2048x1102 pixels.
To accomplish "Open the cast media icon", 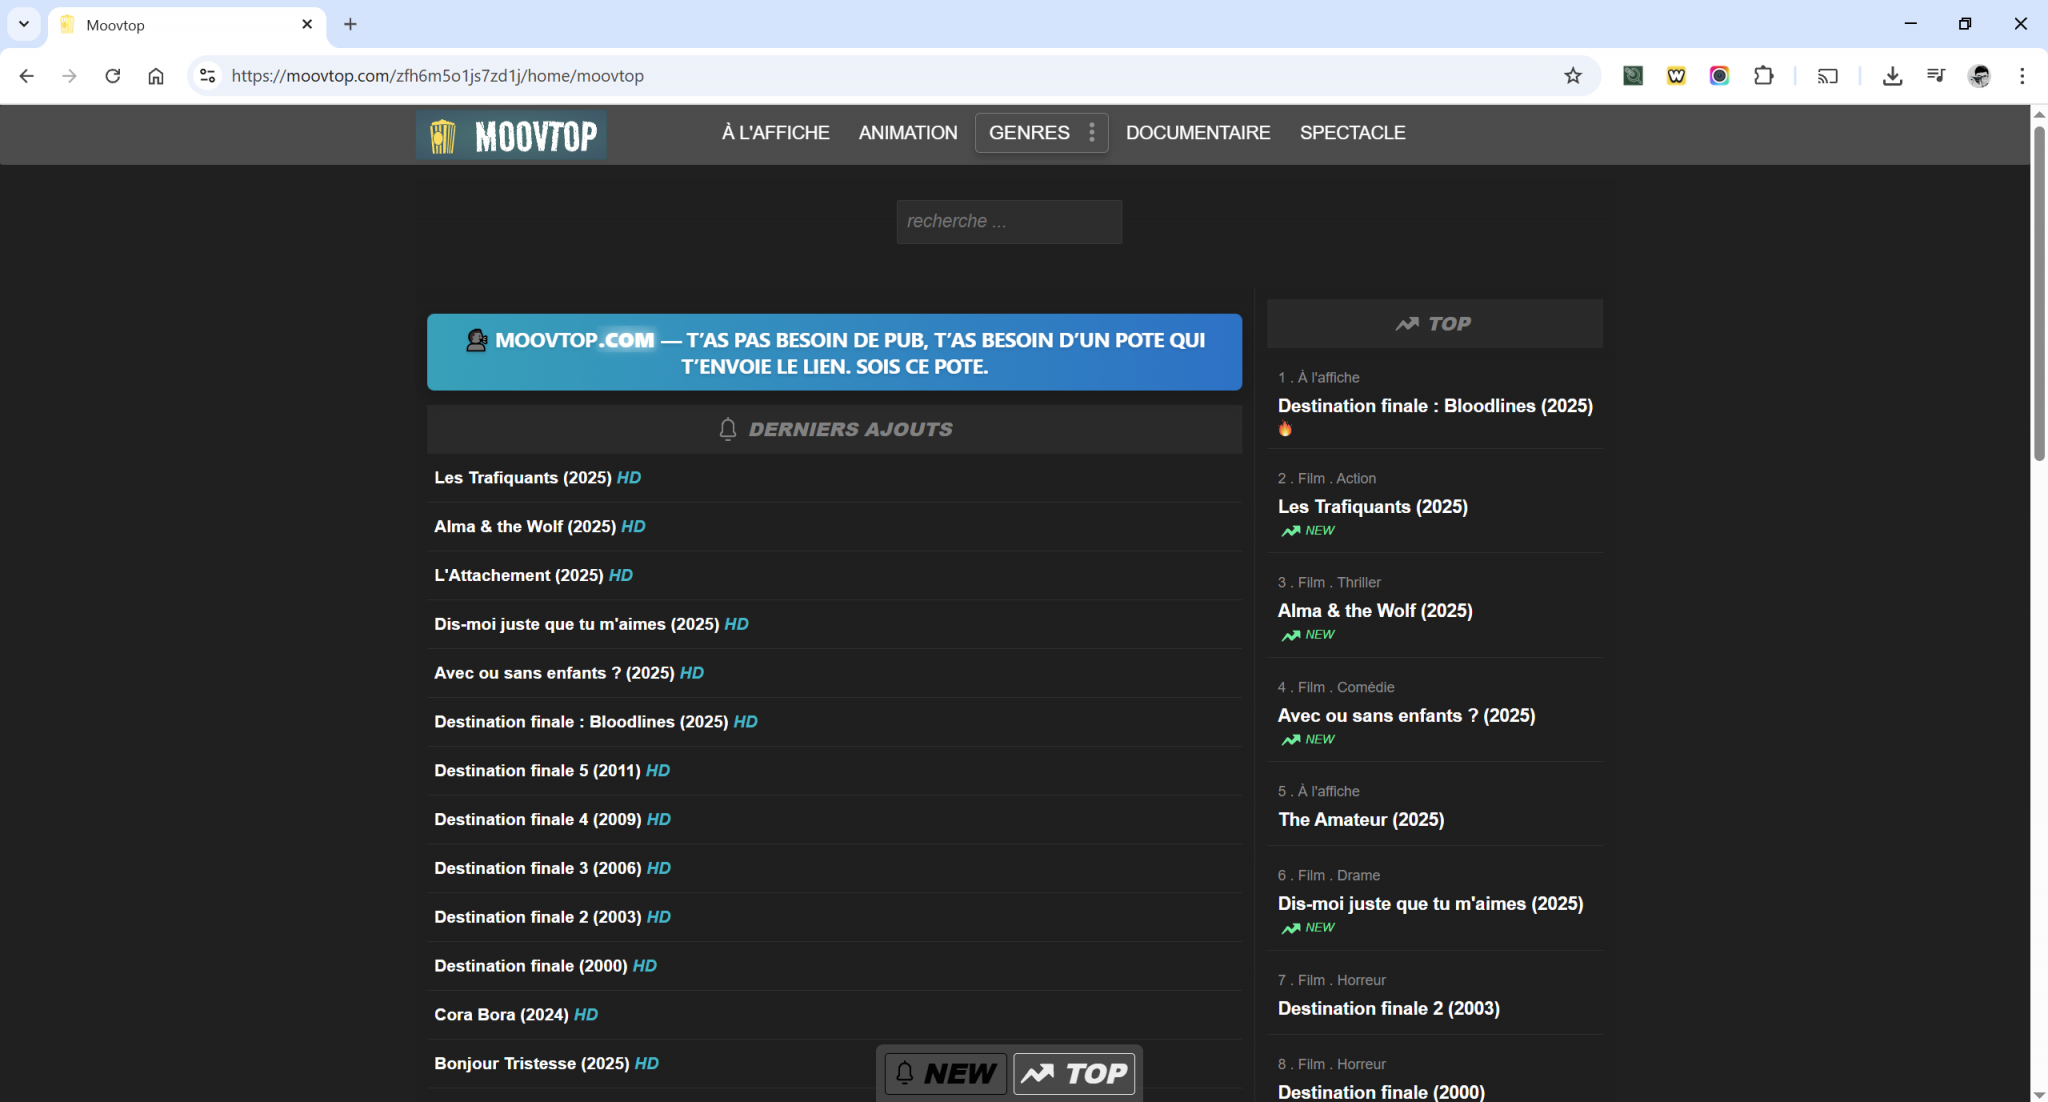I will 1828,76.
